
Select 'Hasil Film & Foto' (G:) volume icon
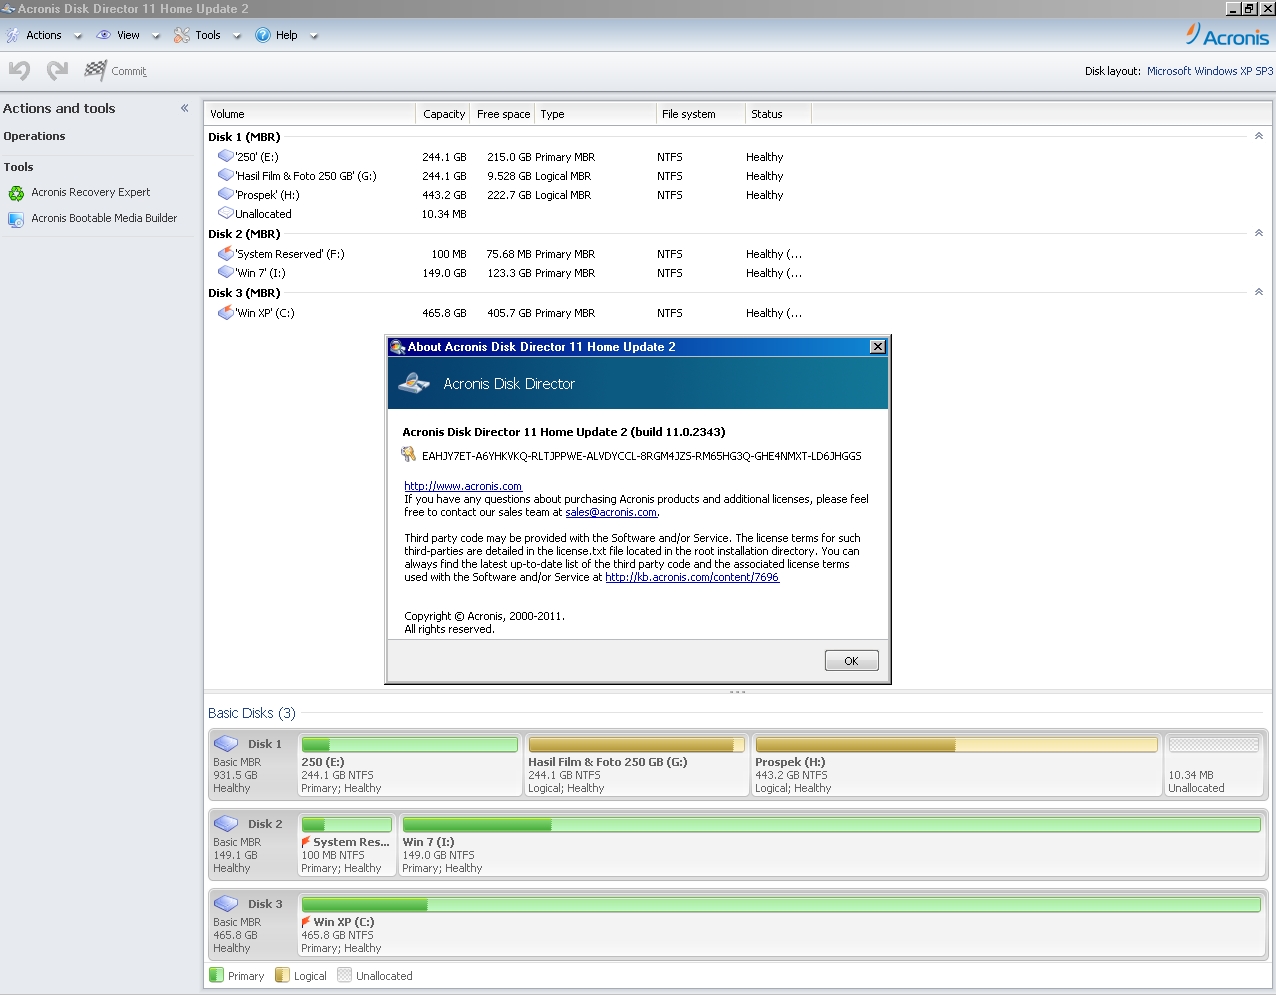click(x=226, y=175)
